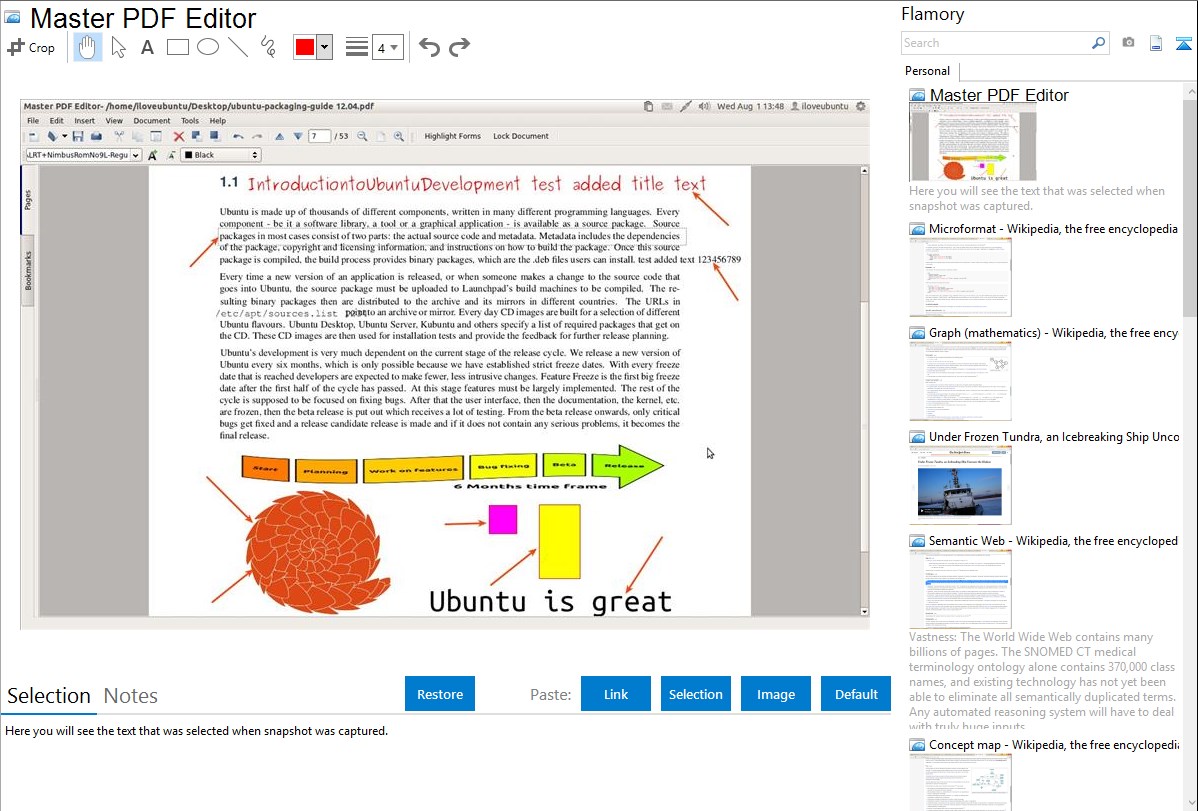Choose the arrow pointer tool
The image size is (1198, 811).
coord(118,47)
